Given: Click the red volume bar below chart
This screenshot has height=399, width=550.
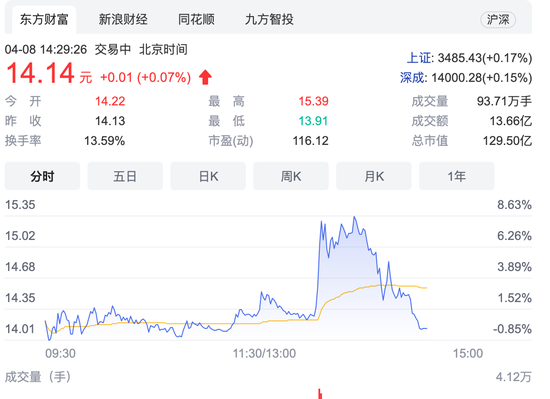Looking at the screenshot, I should pyautogui.click(x=320, y=394).
